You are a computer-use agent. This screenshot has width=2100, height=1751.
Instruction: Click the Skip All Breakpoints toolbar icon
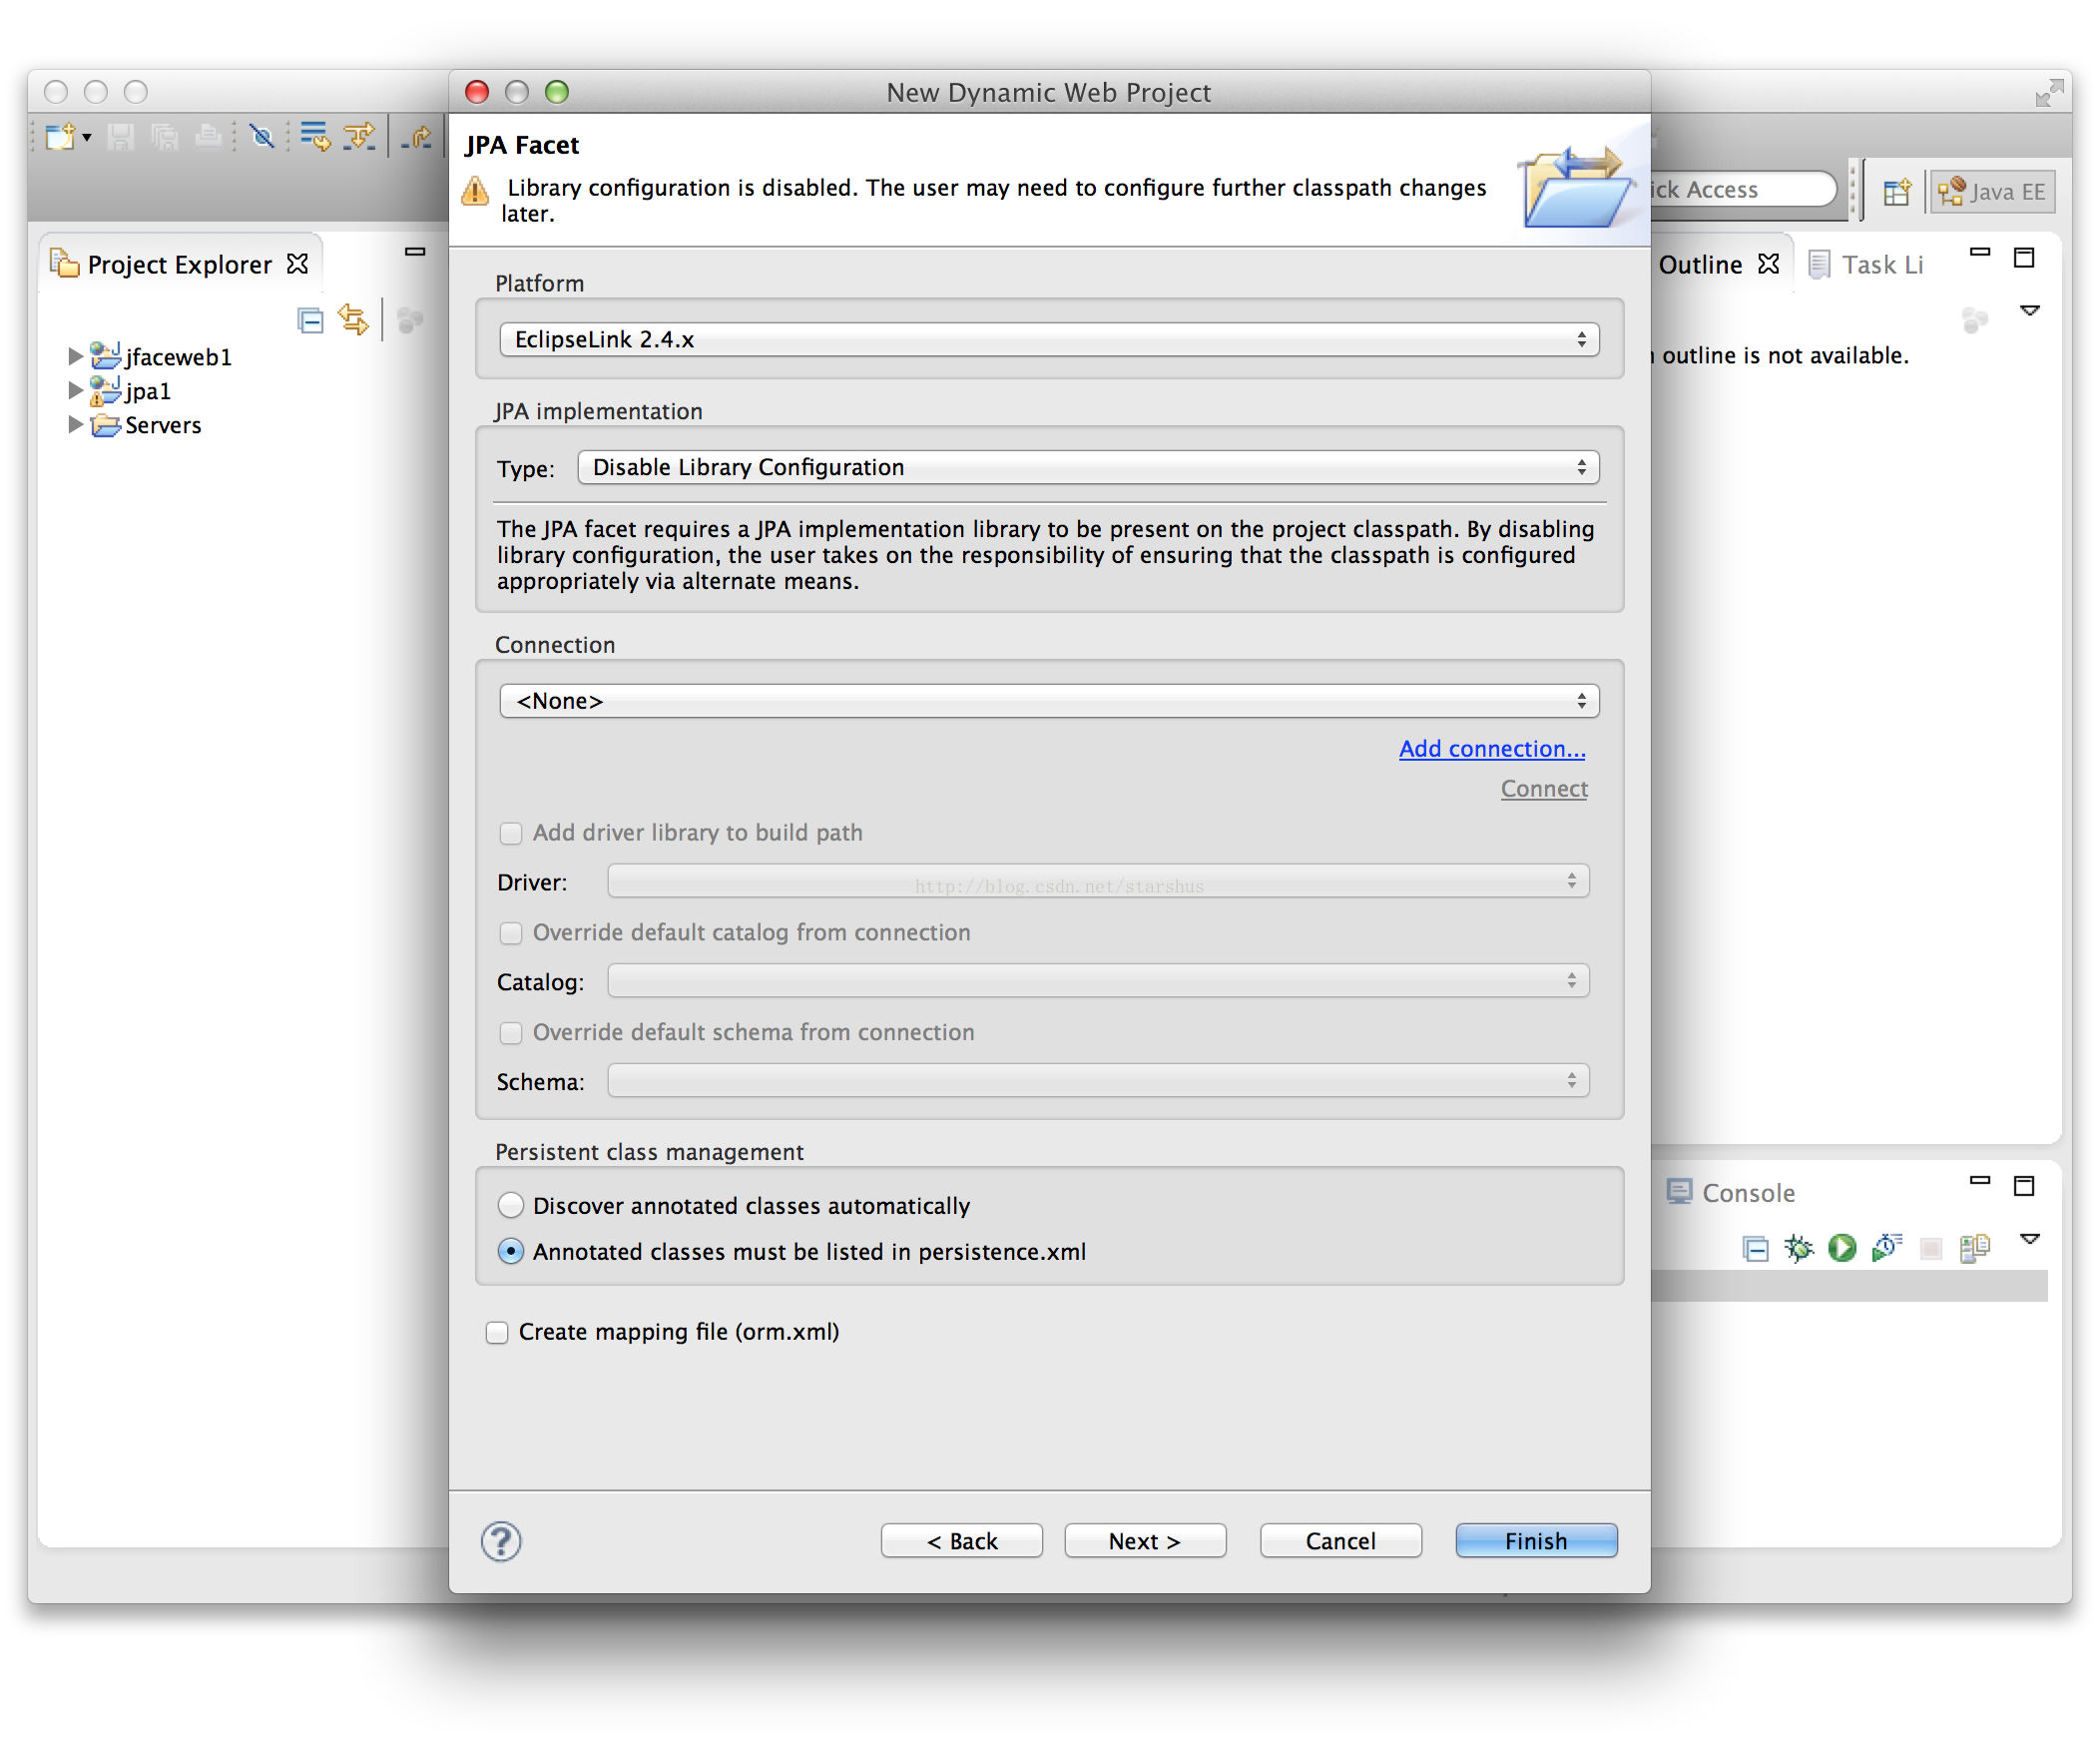[262, 136]
